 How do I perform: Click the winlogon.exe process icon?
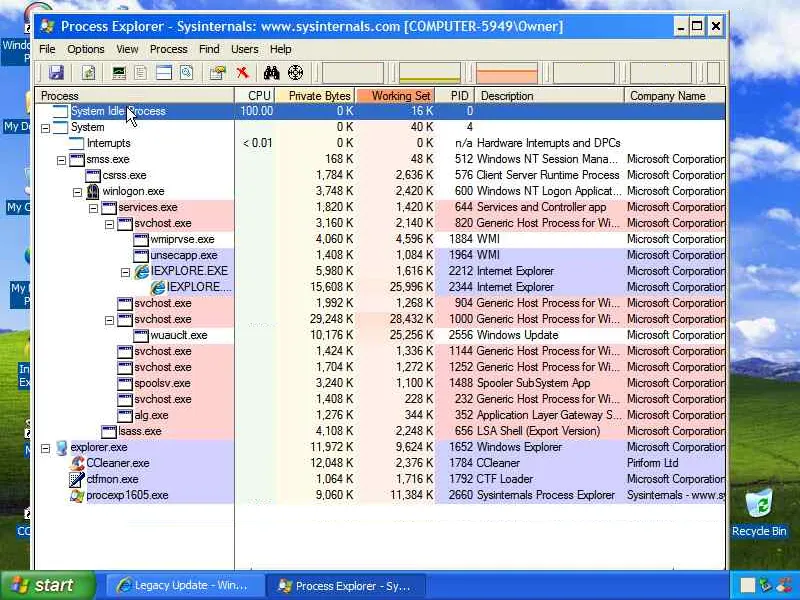point(93,191)
